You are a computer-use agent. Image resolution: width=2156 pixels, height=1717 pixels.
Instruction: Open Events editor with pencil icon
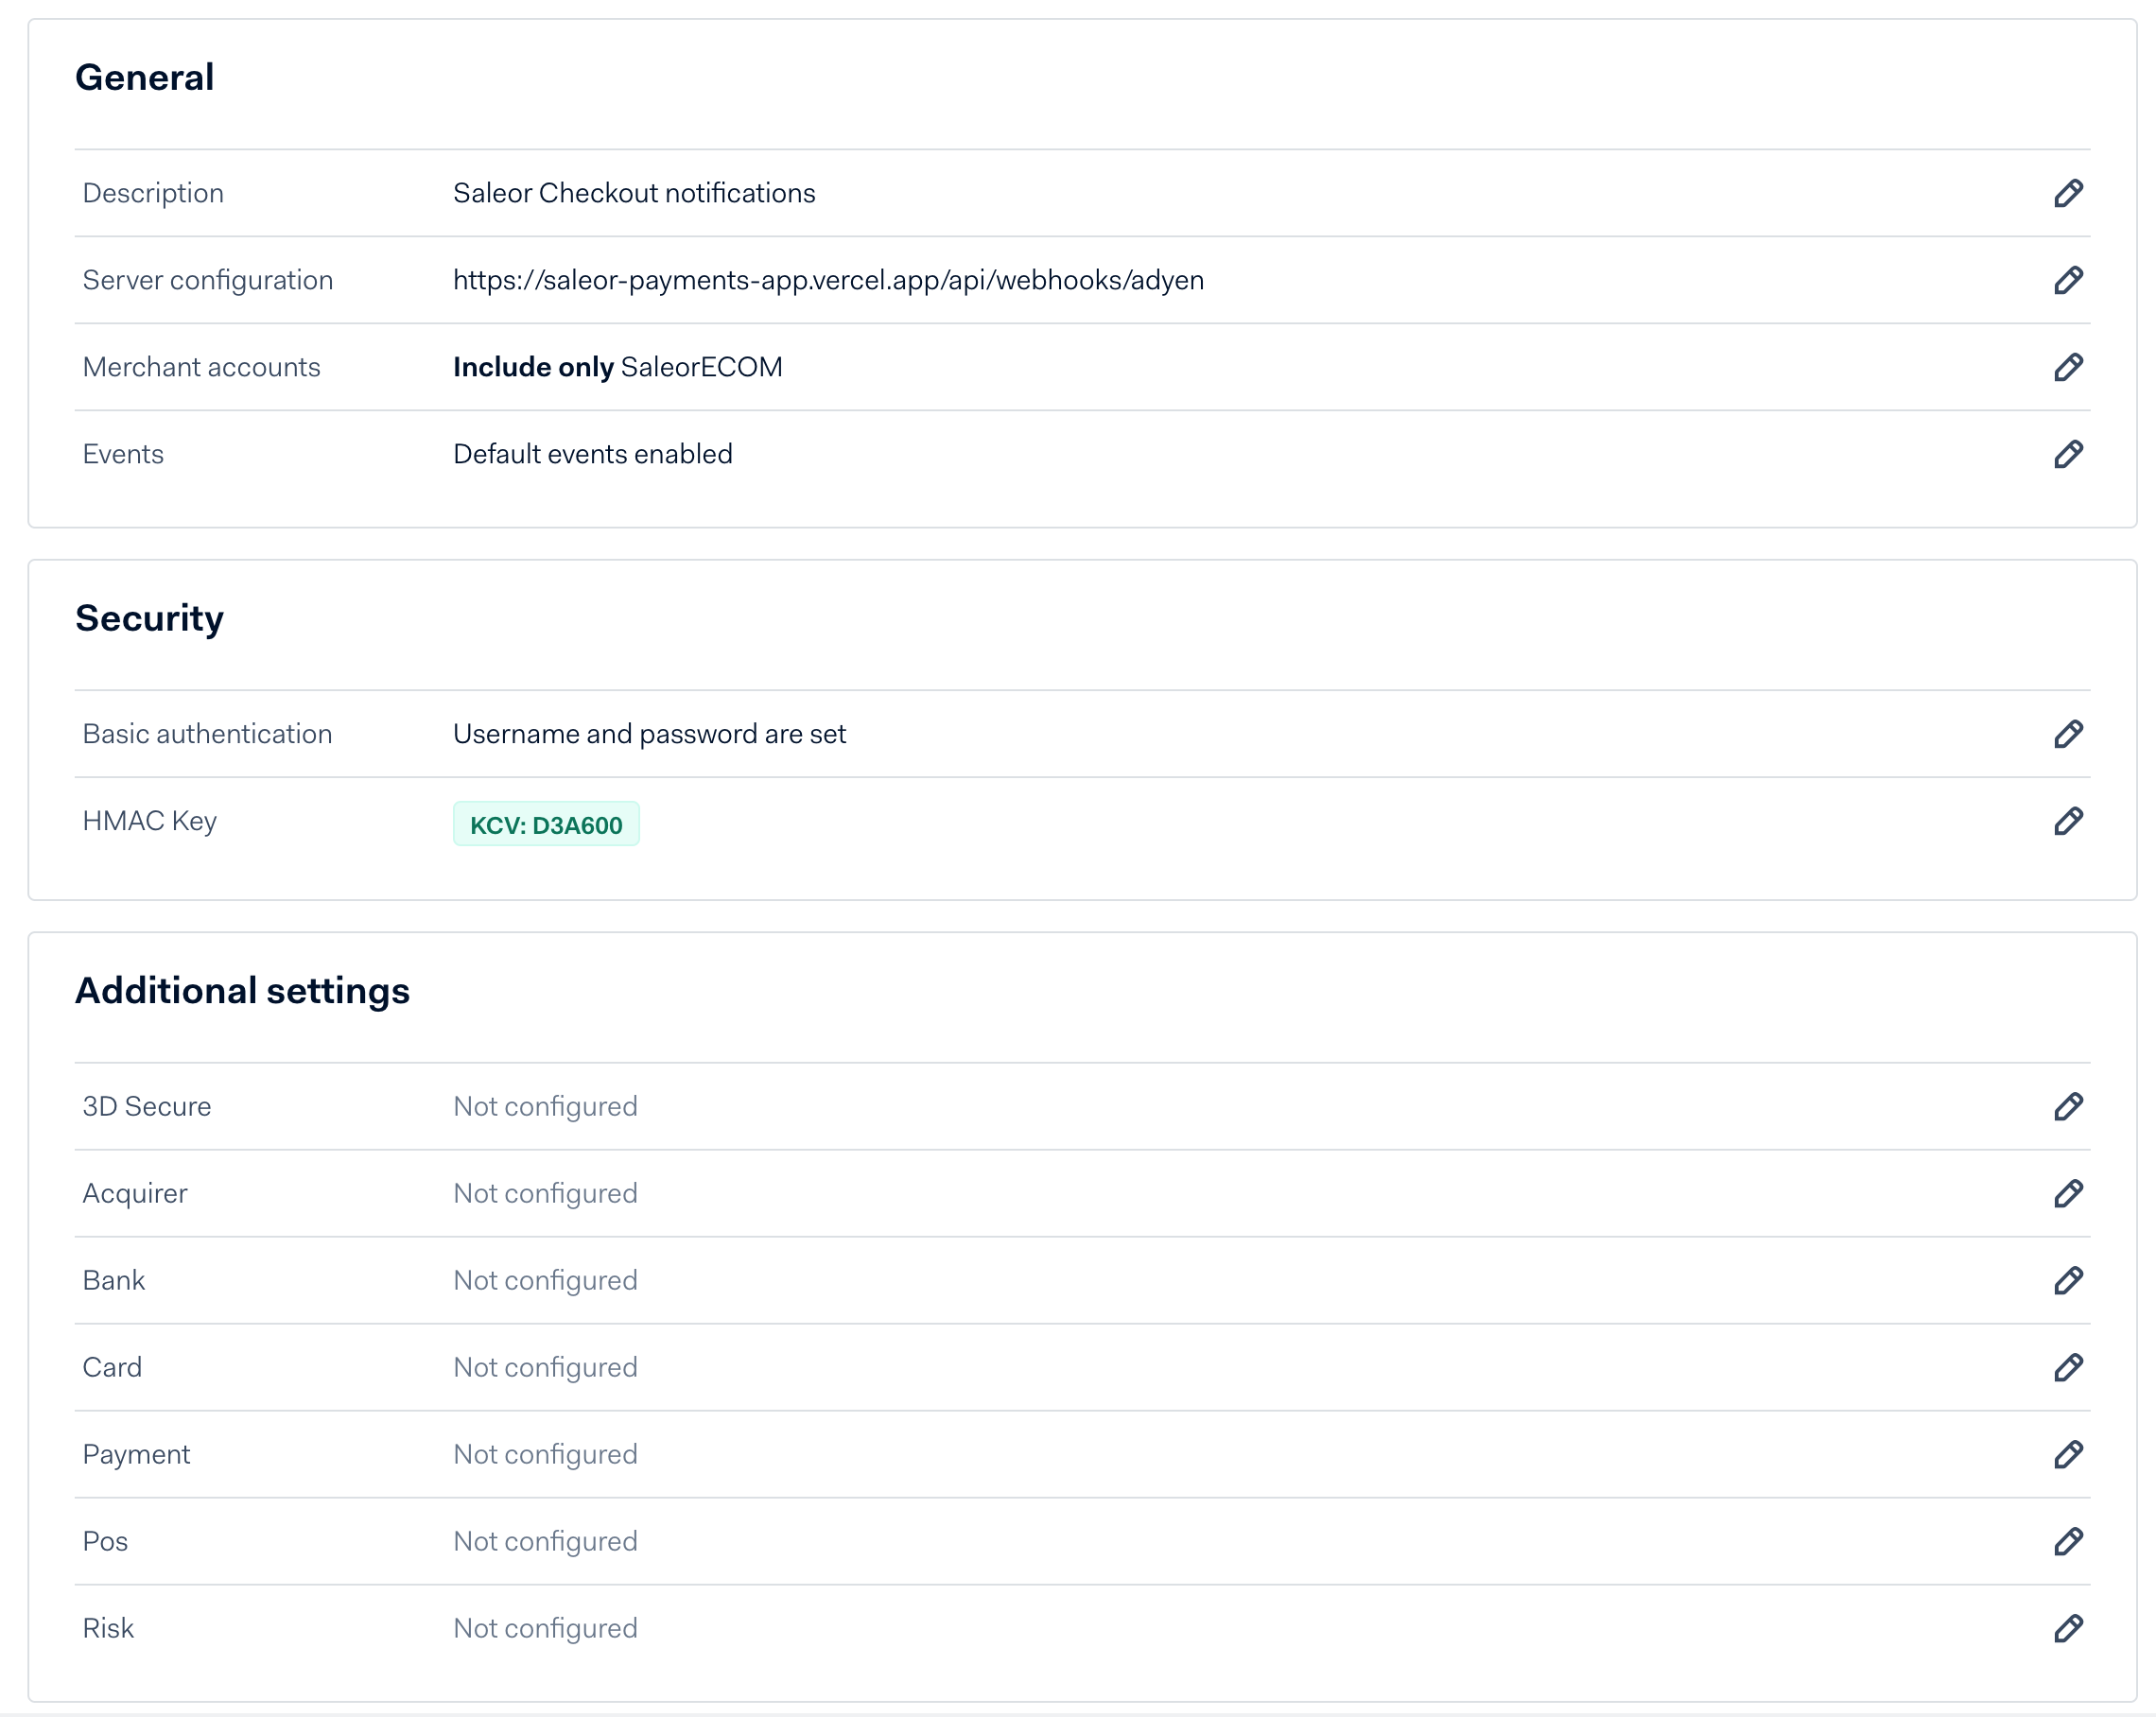click(x=2068, y=454)
